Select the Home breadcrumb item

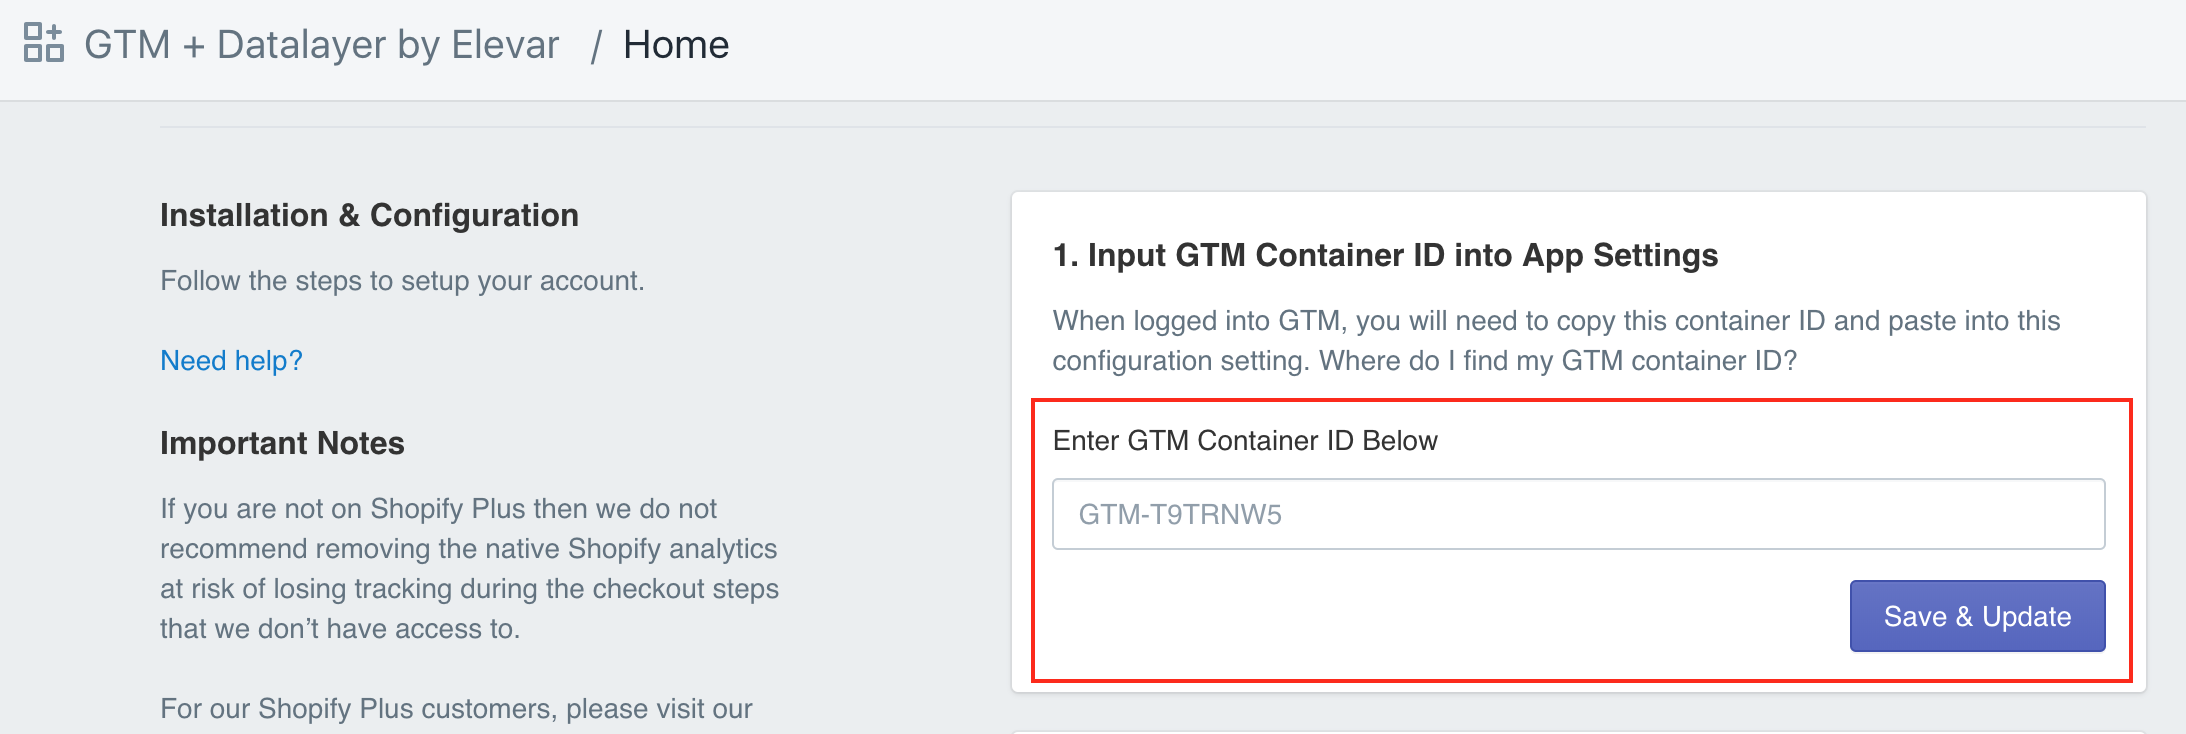(x=676, y=45)
